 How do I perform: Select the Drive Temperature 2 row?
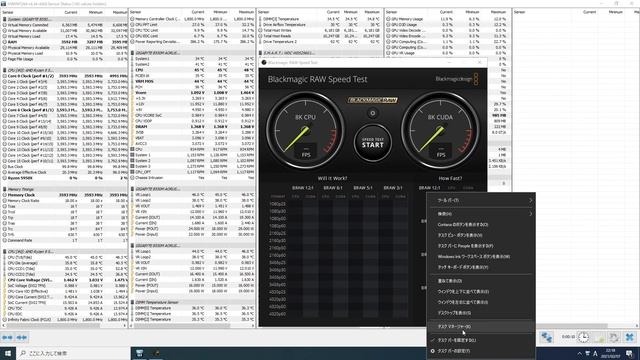320,42
